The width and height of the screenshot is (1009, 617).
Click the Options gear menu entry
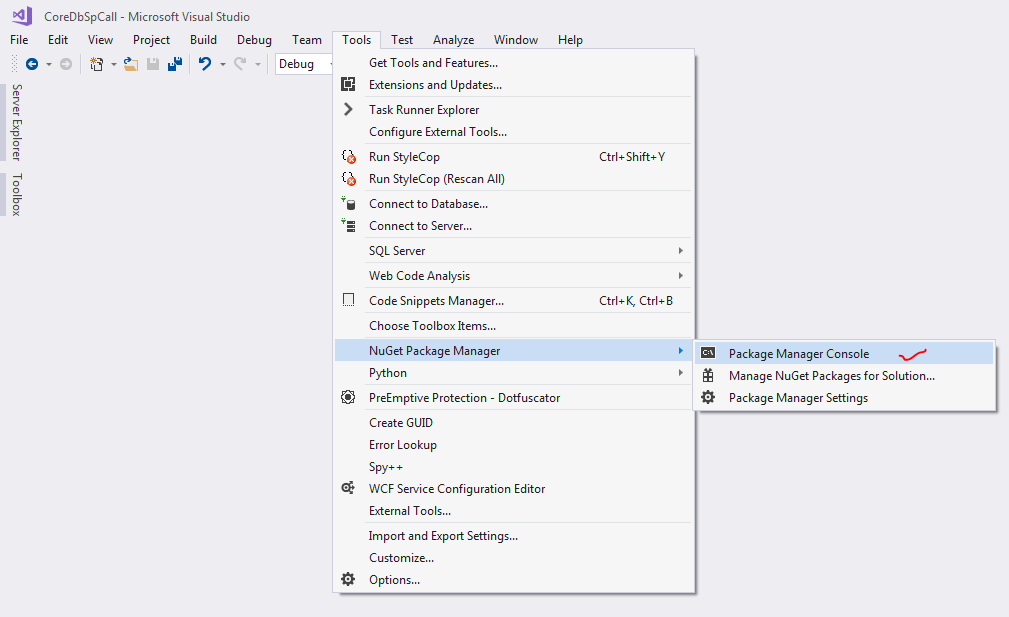[x=394, y=580]
